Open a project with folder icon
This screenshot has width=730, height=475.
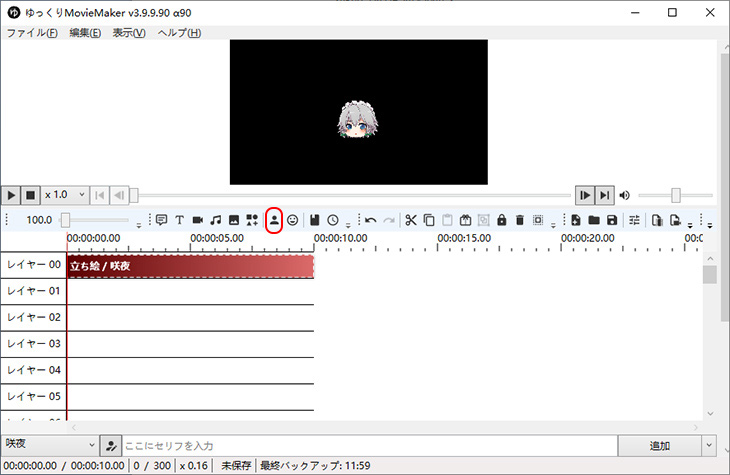[594, 220]
